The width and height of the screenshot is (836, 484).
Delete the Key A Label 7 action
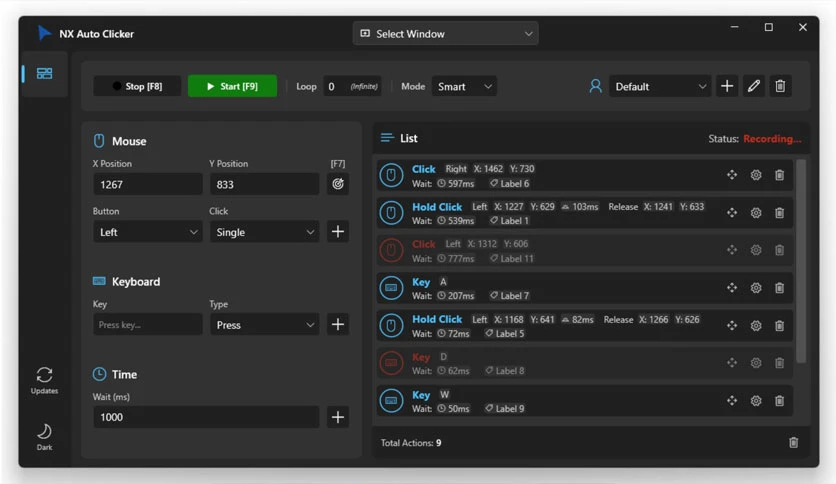(779, 288)
